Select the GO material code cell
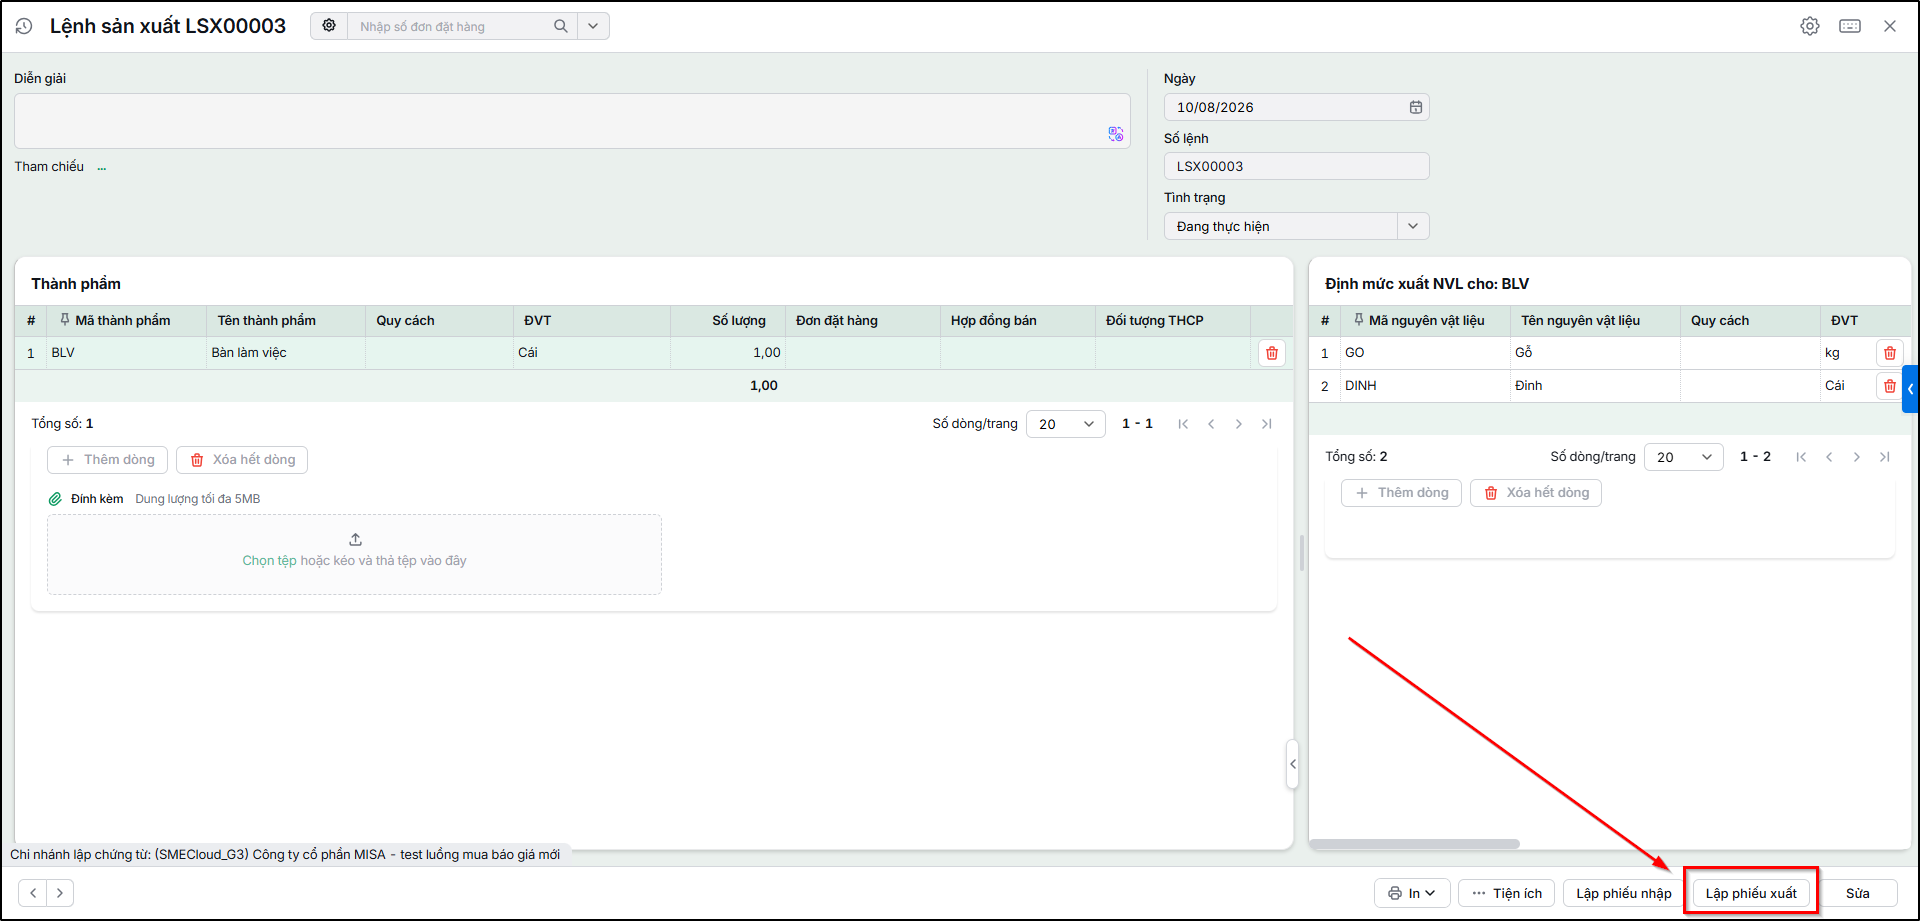 [x=1425, y=353]
